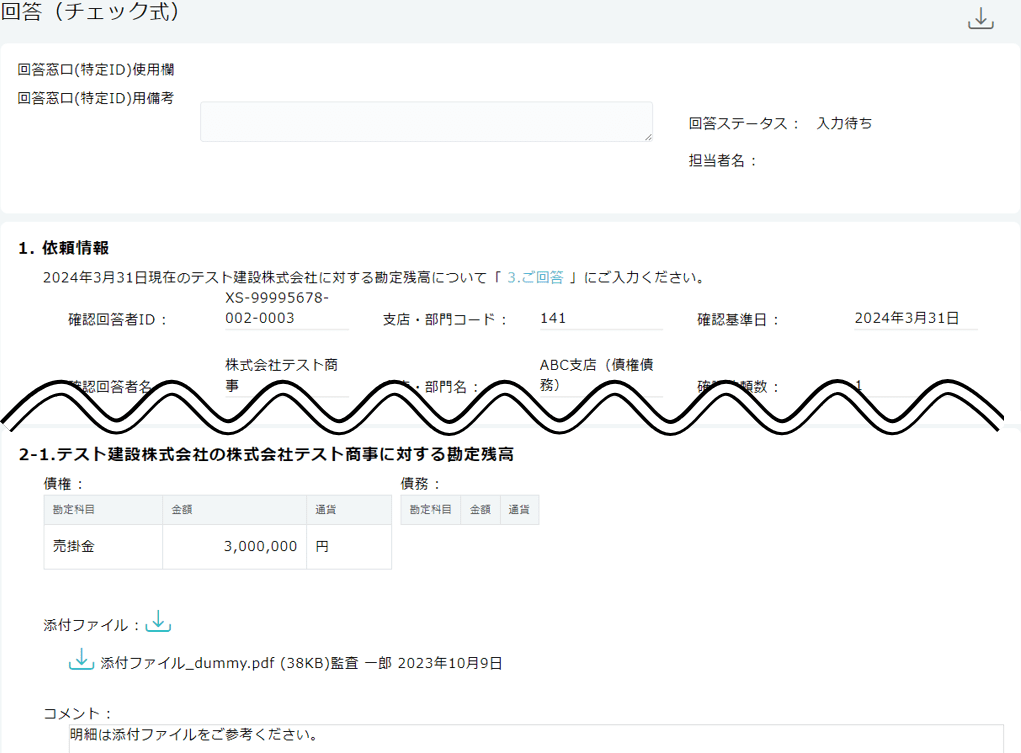
Task: Select the 確認回答者ID value field
Action: tap(286, 308)
